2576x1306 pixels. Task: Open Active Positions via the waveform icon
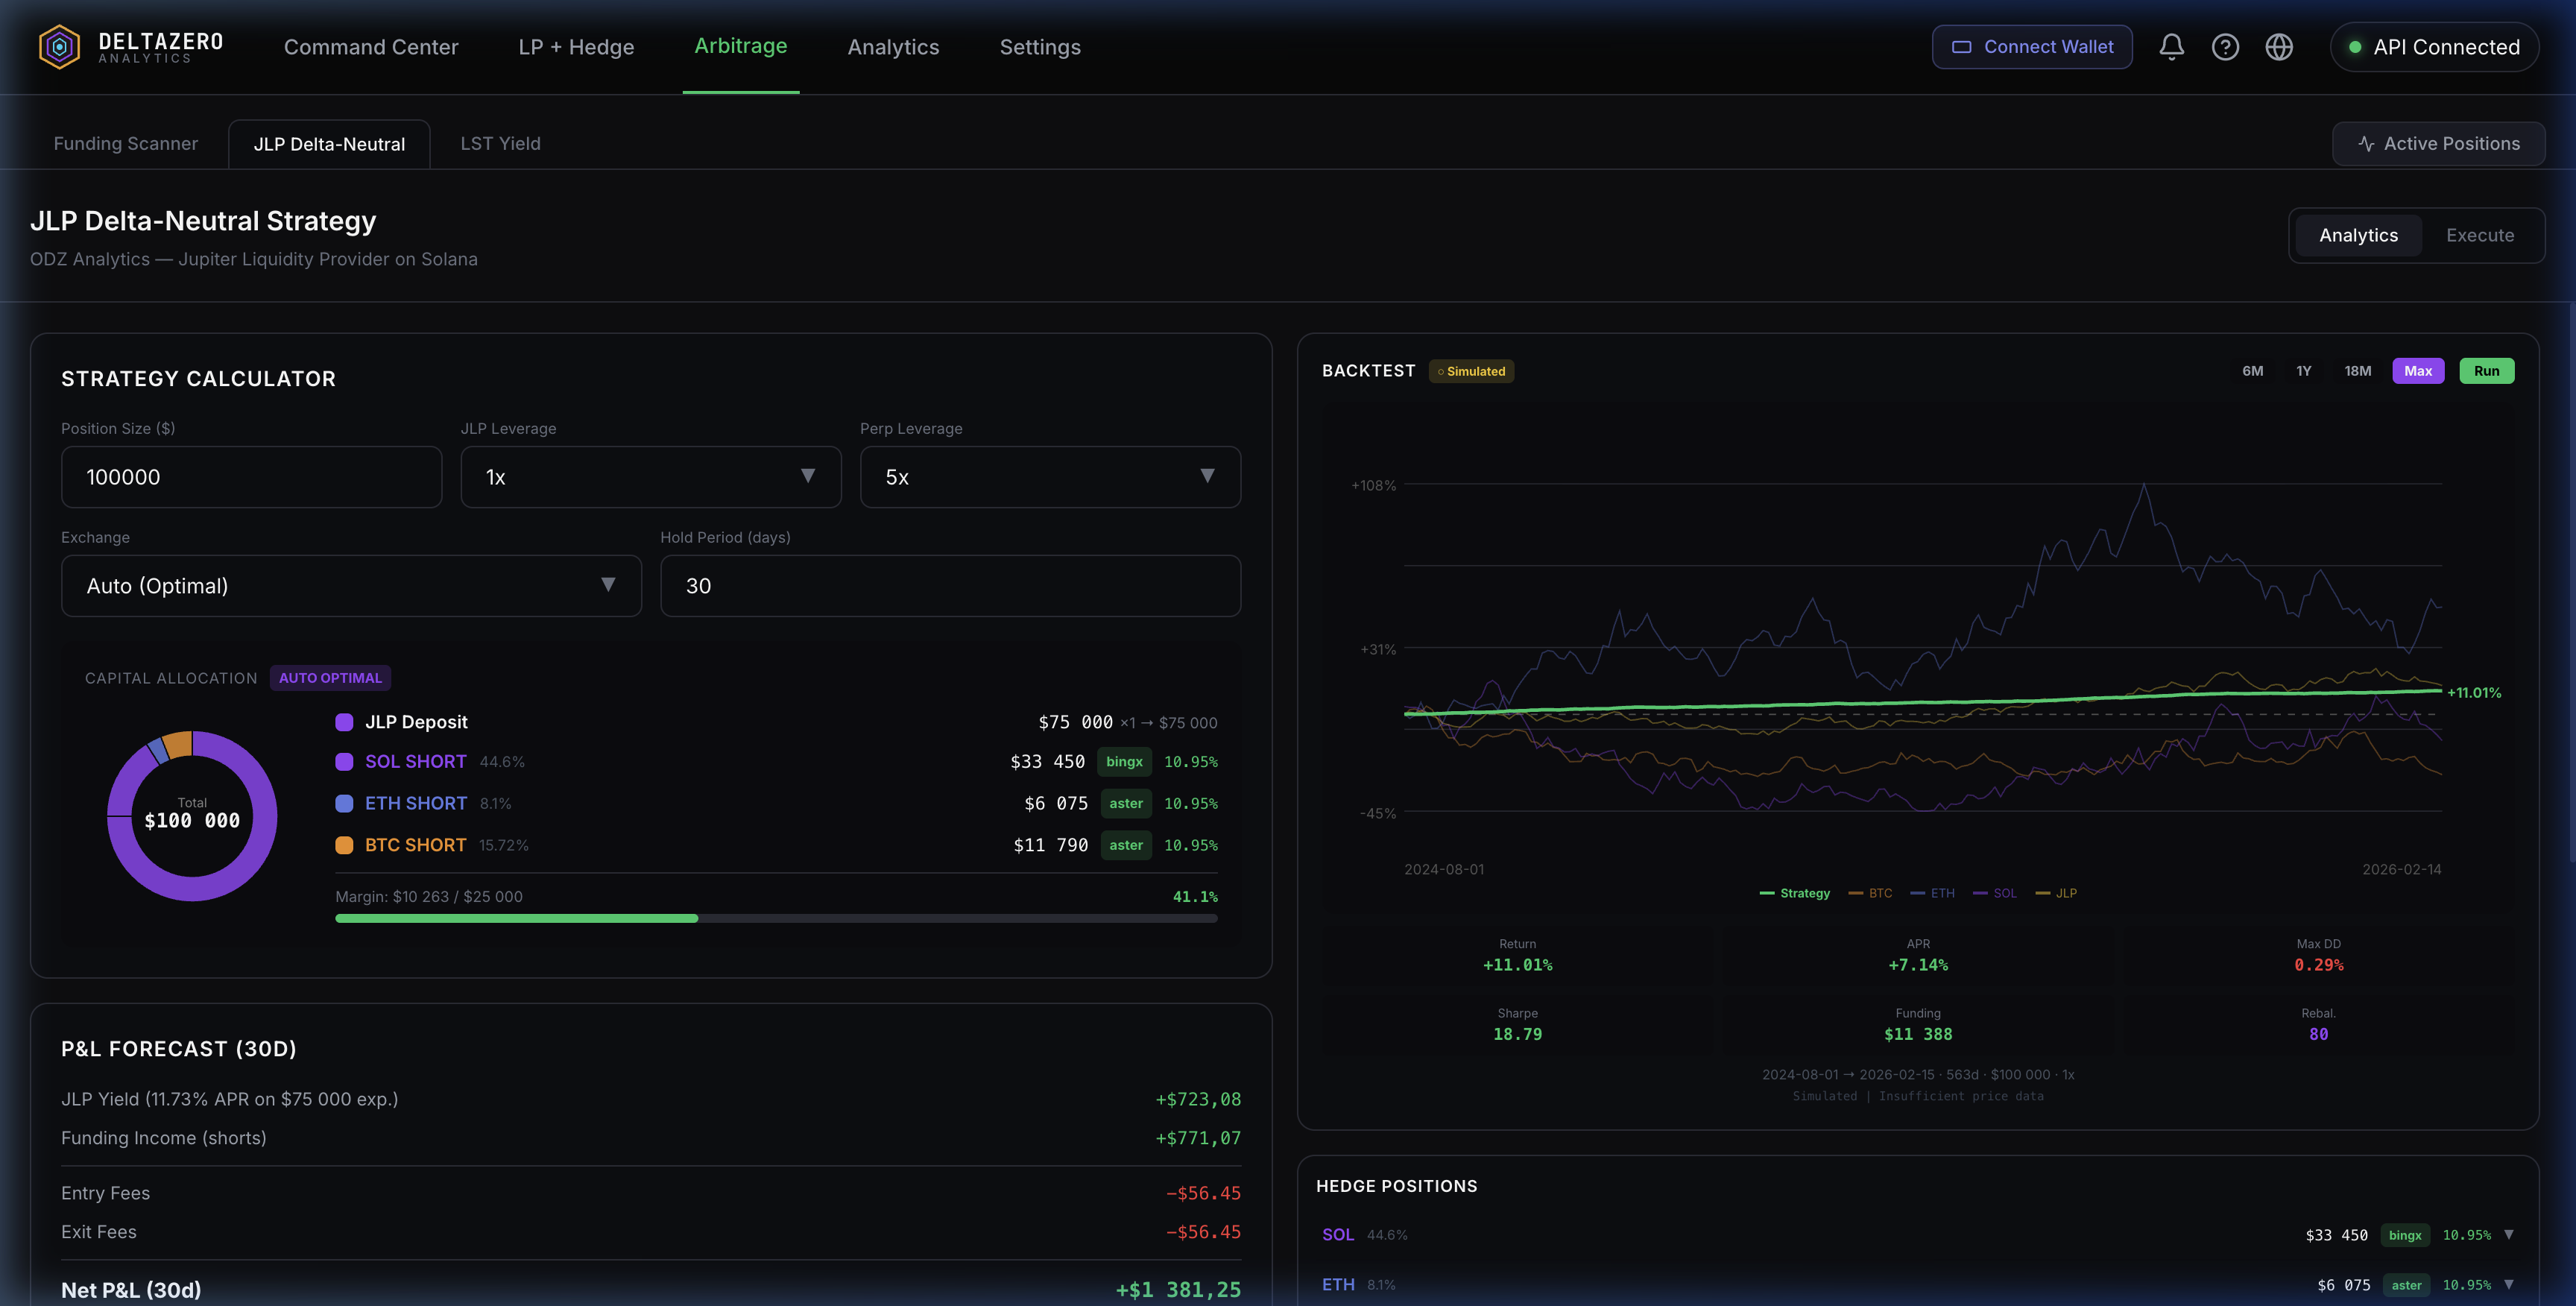pyautogui.click(x=2439, y=143)
